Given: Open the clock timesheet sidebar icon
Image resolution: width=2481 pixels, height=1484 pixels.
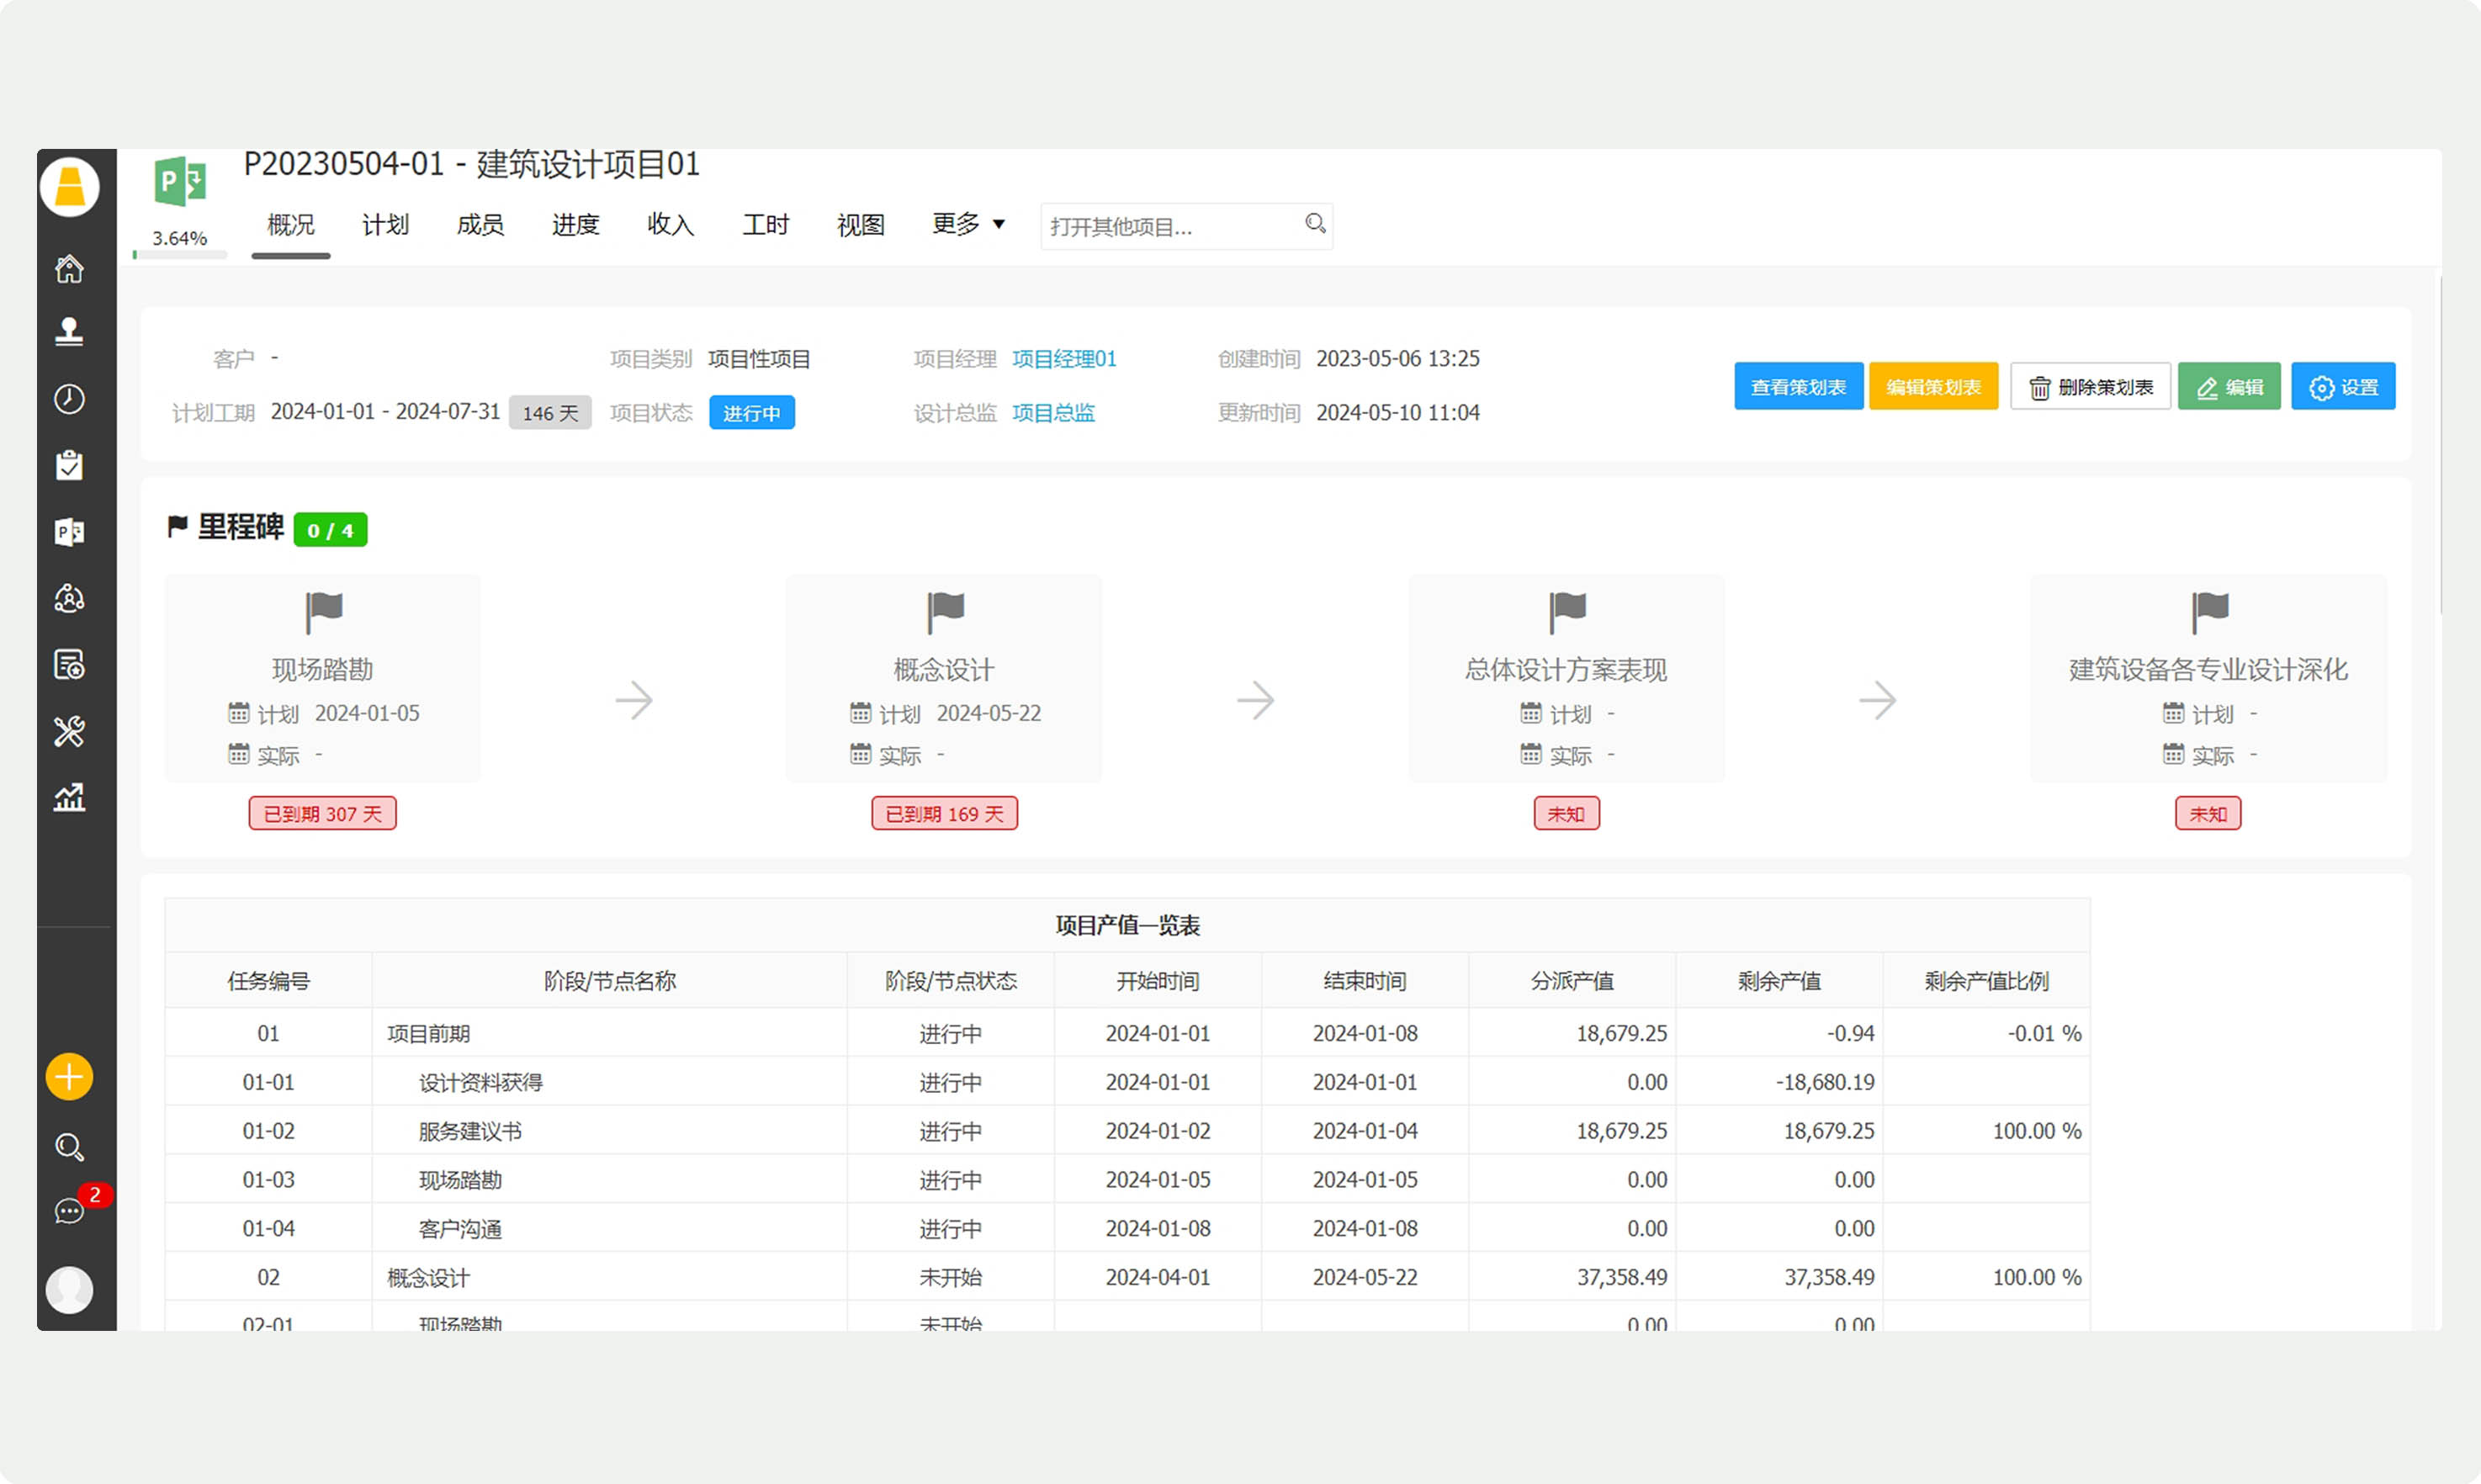Looking at the screenshot, I should click(x=69, y=398).
